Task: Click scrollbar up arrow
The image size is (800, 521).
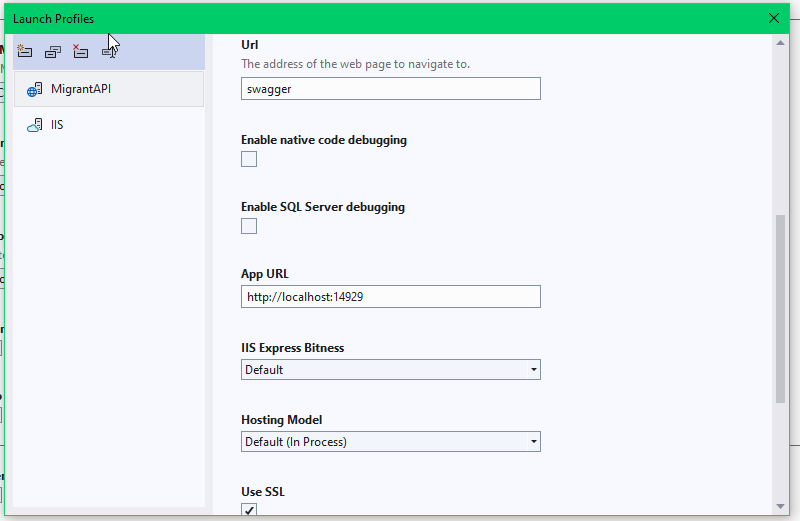Action: coord(780,43)
